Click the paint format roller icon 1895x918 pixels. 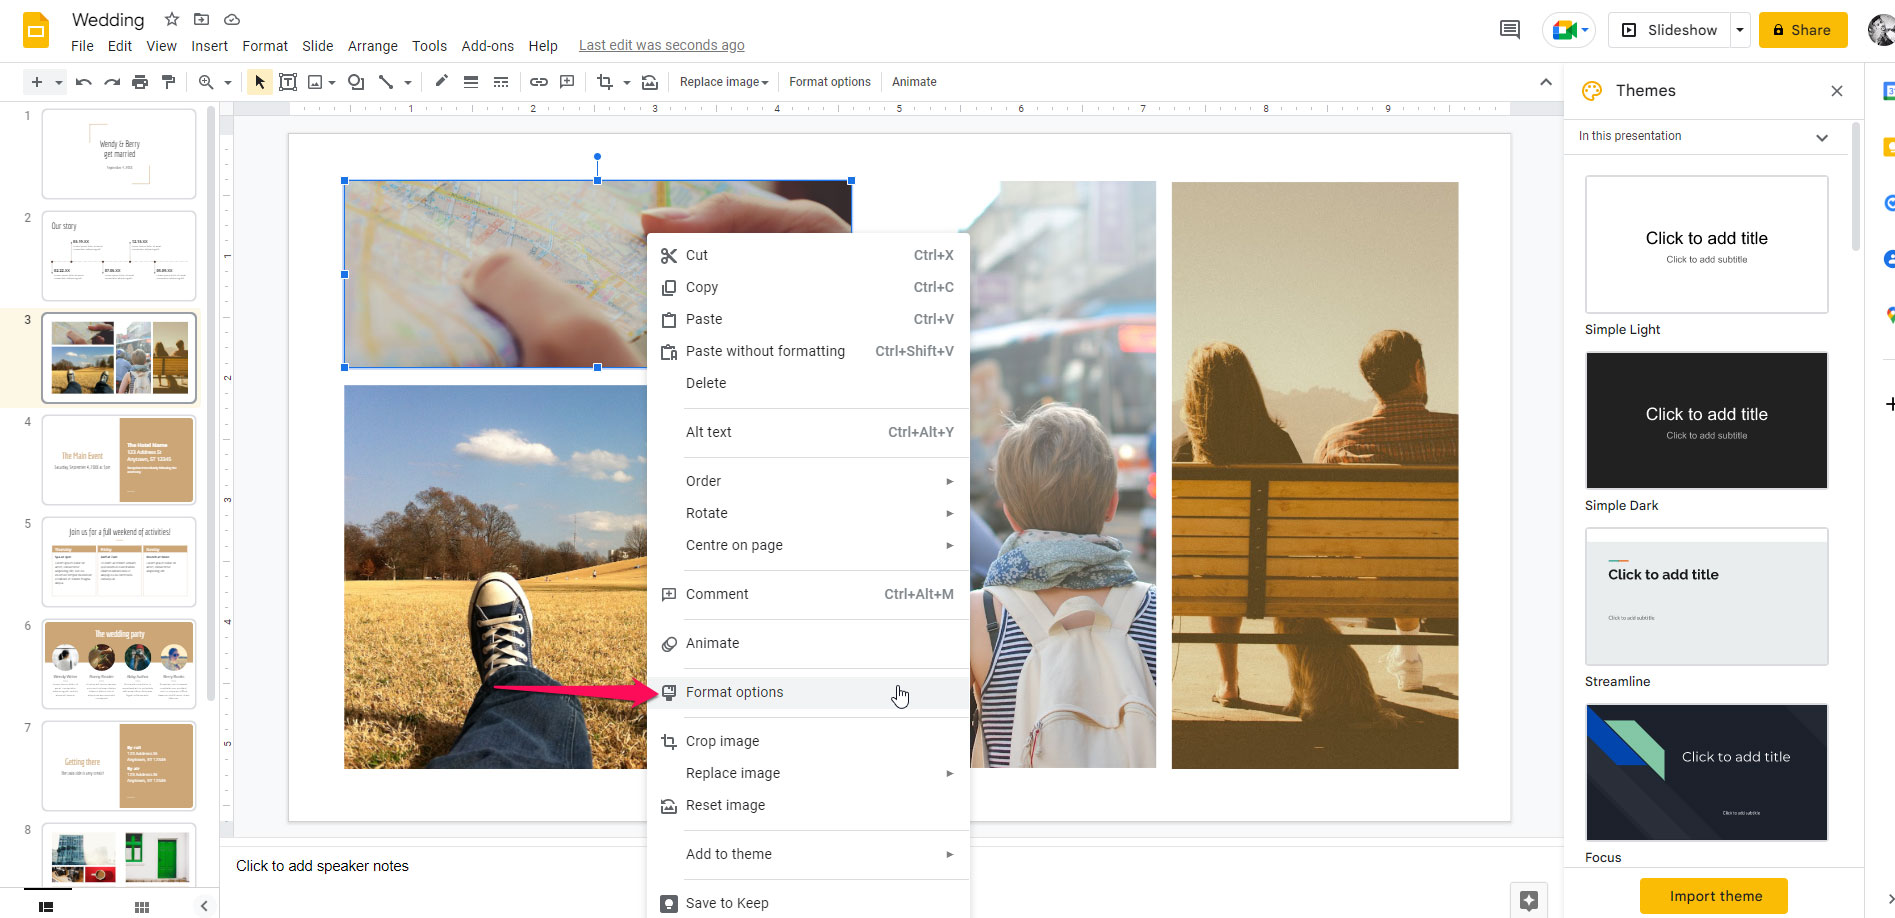pos(168,82)
